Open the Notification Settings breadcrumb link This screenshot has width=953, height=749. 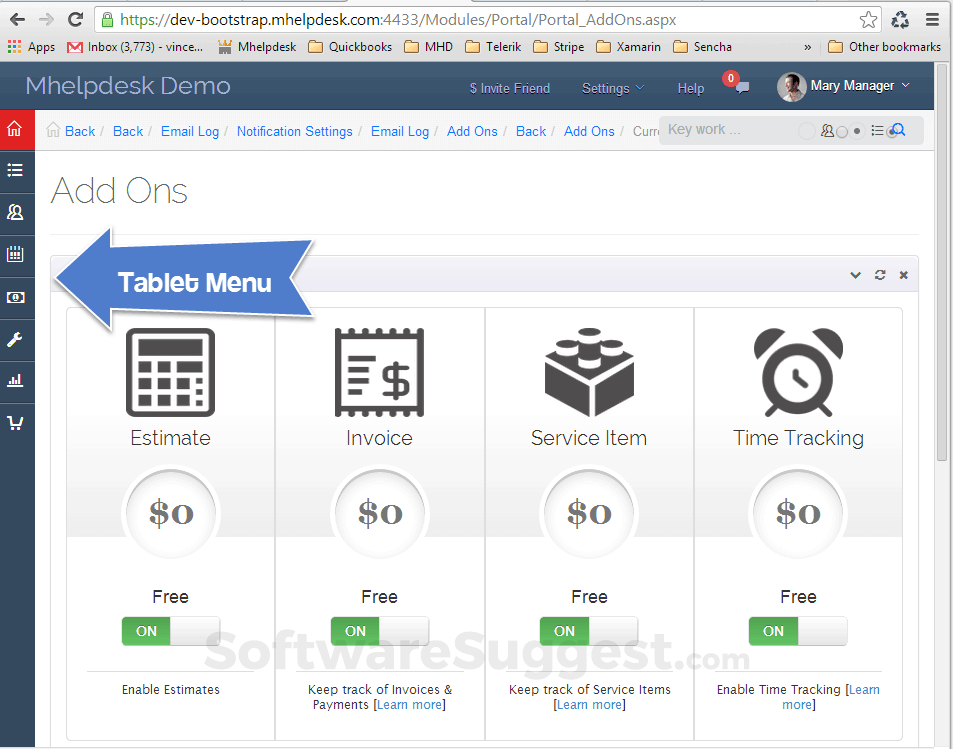pyautogui.click(x=294, y=131)
